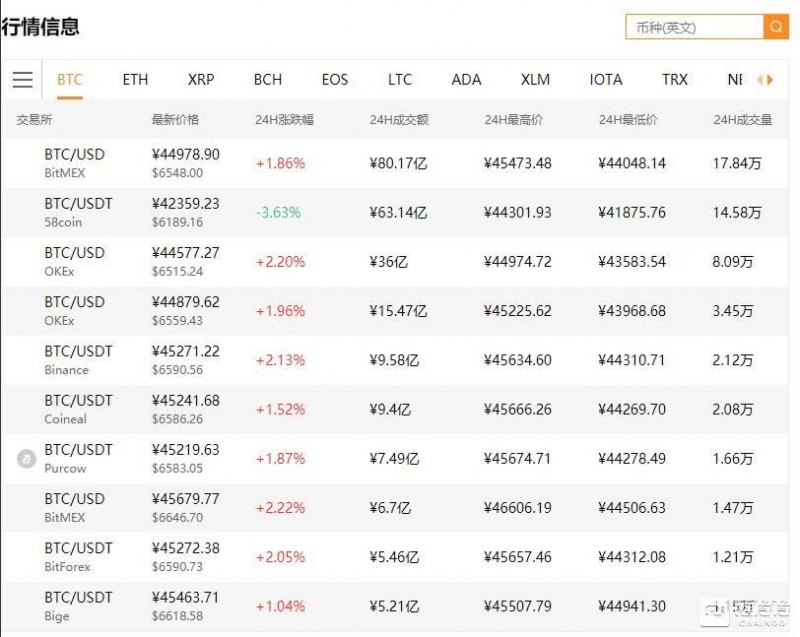
Task: Select the BTC tab
Action: click(x=69, y=80)
